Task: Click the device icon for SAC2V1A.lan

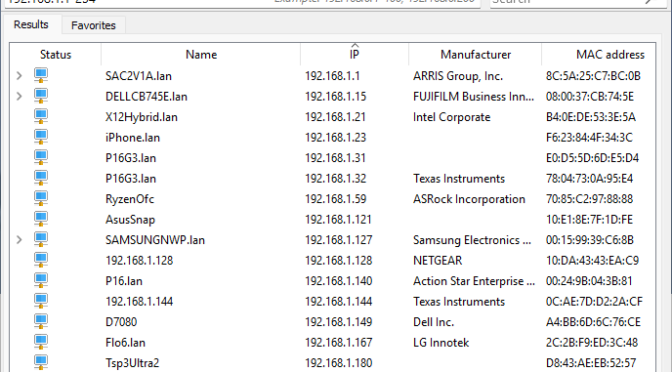Action: click(41, 76)
